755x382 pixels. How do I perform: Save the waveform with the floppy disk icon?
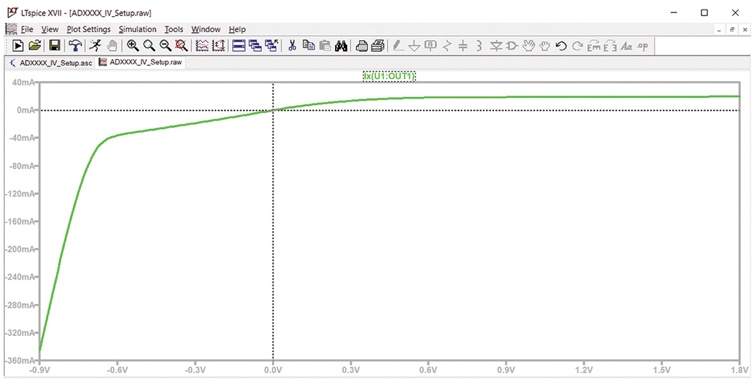[x=54, y=46]
